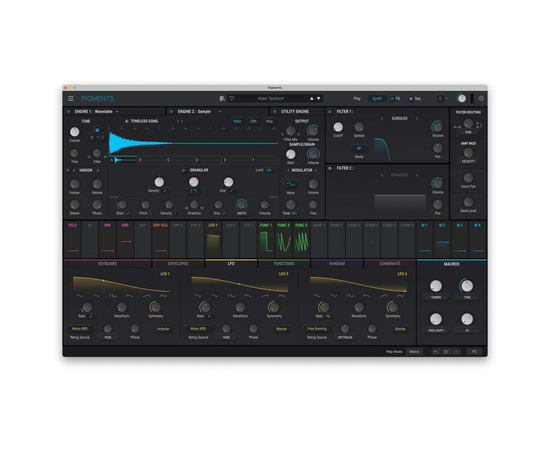
Task: Click the undo arrow in status bar
Action: coord(436,351)
